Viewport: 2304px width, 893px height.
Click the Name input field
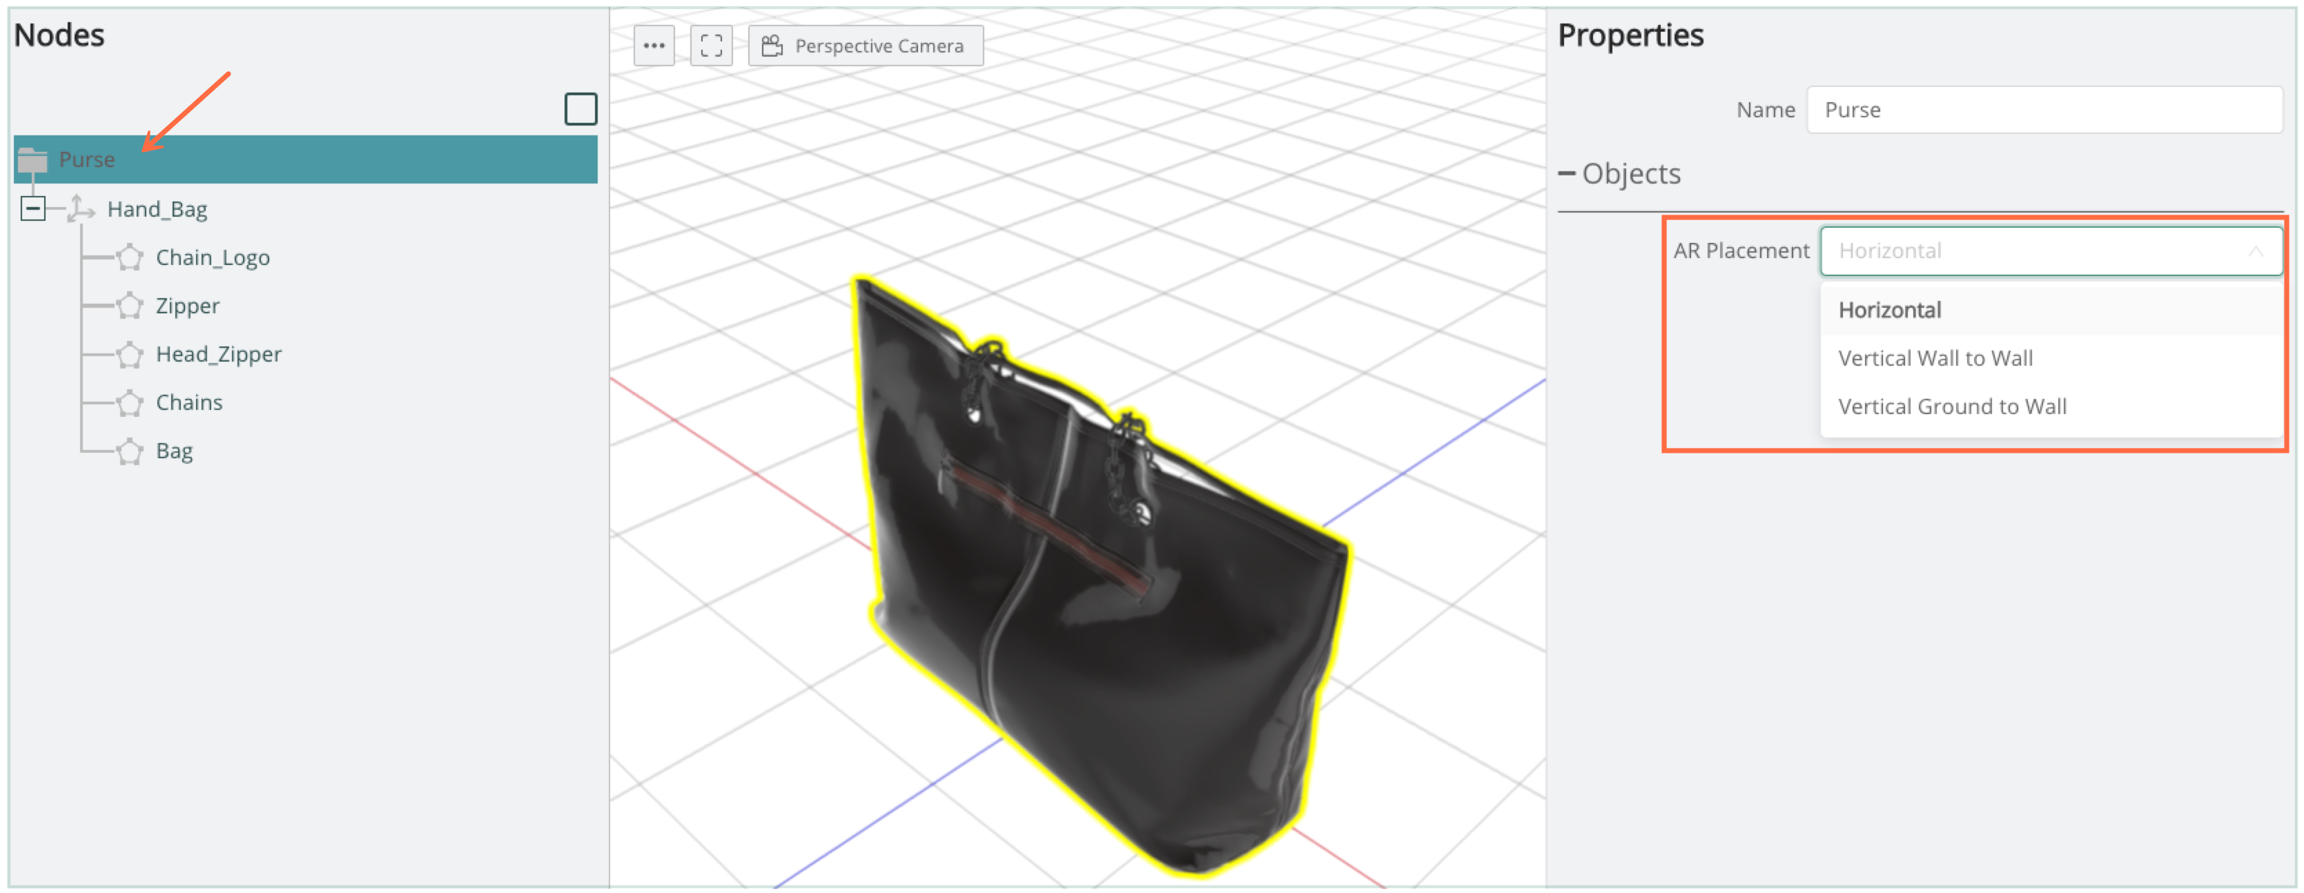2044,110
